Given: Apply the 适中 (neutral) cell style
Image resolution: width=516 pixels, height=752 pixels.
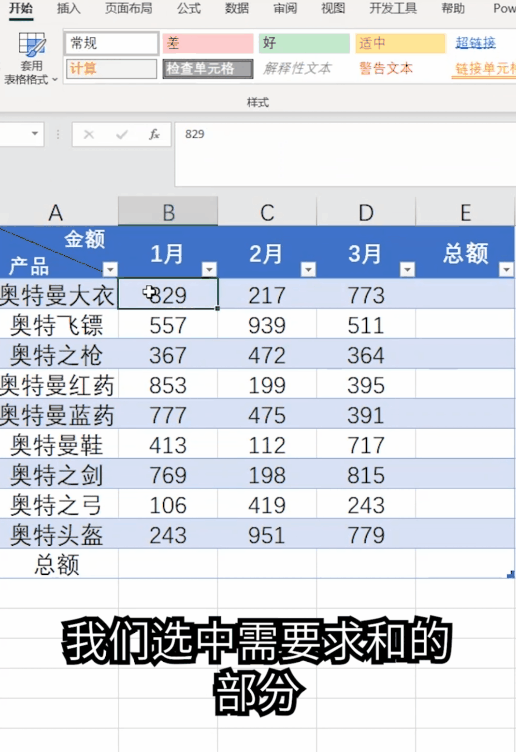Looking at the screenshot, I should point(400,43).
